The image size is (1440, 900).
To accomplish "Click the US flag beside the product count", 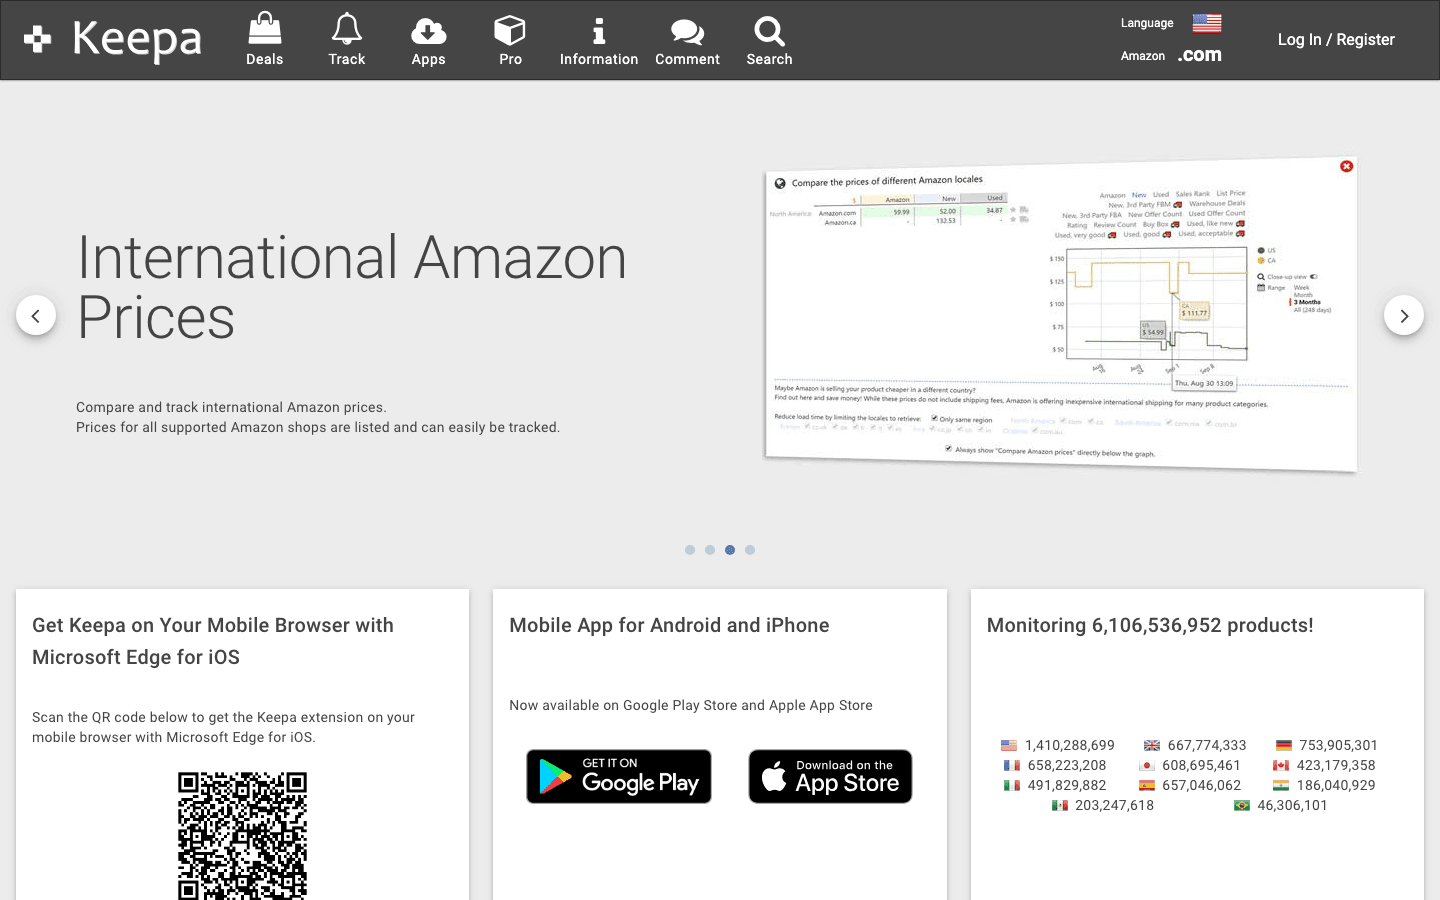I will (x=1008, y=745).
